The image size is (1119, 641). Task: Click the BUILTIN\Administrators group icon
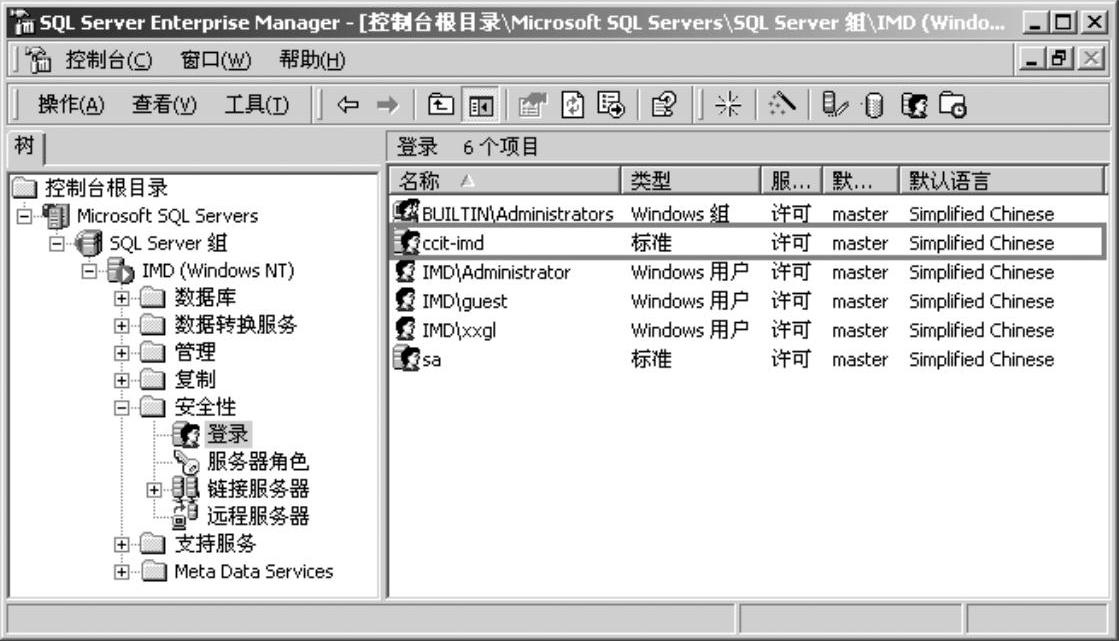pos(407,212)
